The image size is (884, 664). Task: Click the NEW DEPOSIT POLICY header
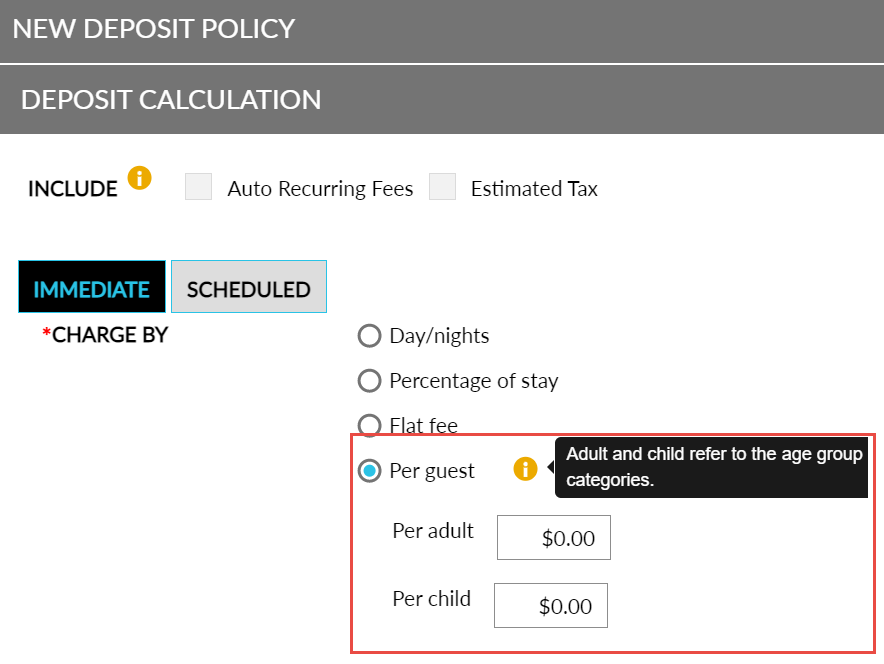point(154,28)
